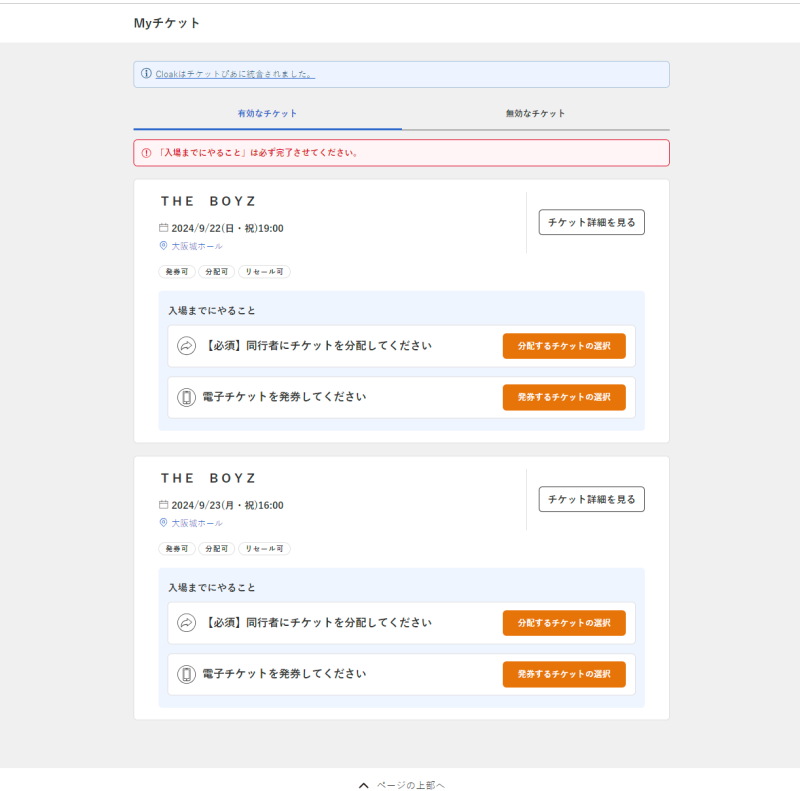Click 入場までにやること heading on 9/23 card

click(x=212, y=587)
